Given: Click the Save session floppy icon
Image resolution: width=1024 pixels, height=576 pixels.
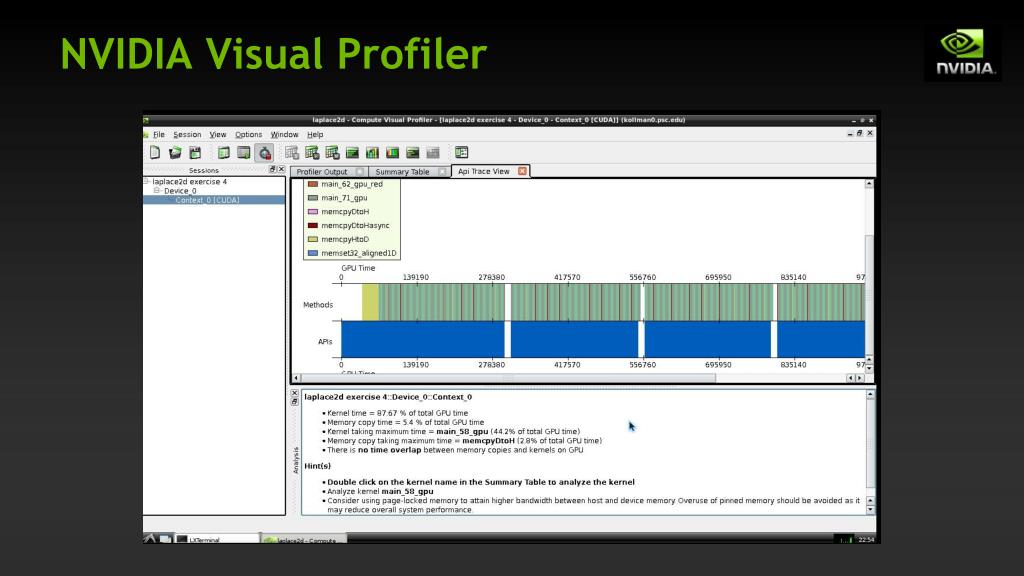Looking at the screenshot, I should click(195, 152).
